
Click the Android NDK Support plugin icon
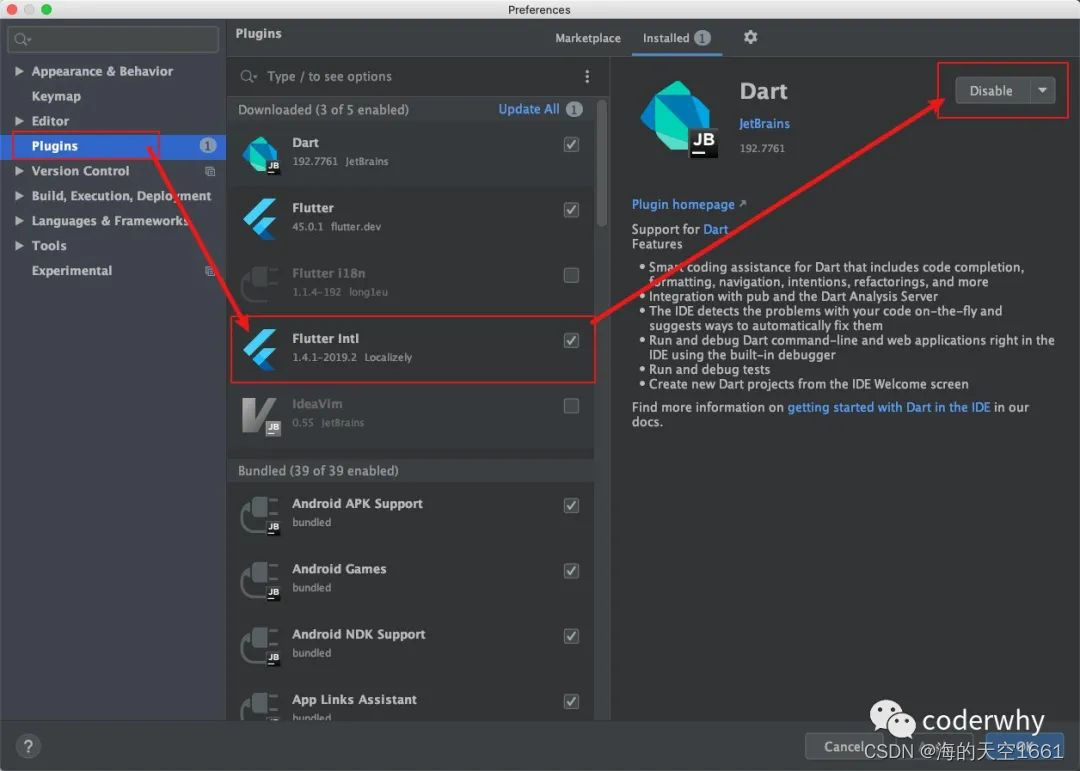coord(260,646)
